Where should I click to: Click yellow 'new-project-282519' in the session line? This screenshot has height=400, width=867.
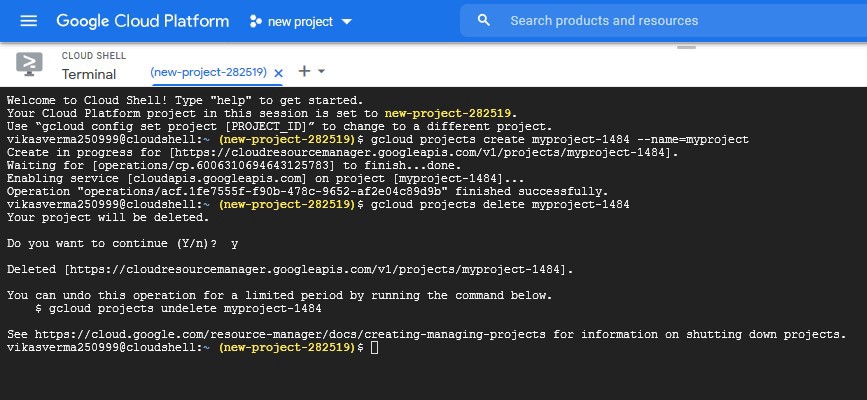pos(448,113)
